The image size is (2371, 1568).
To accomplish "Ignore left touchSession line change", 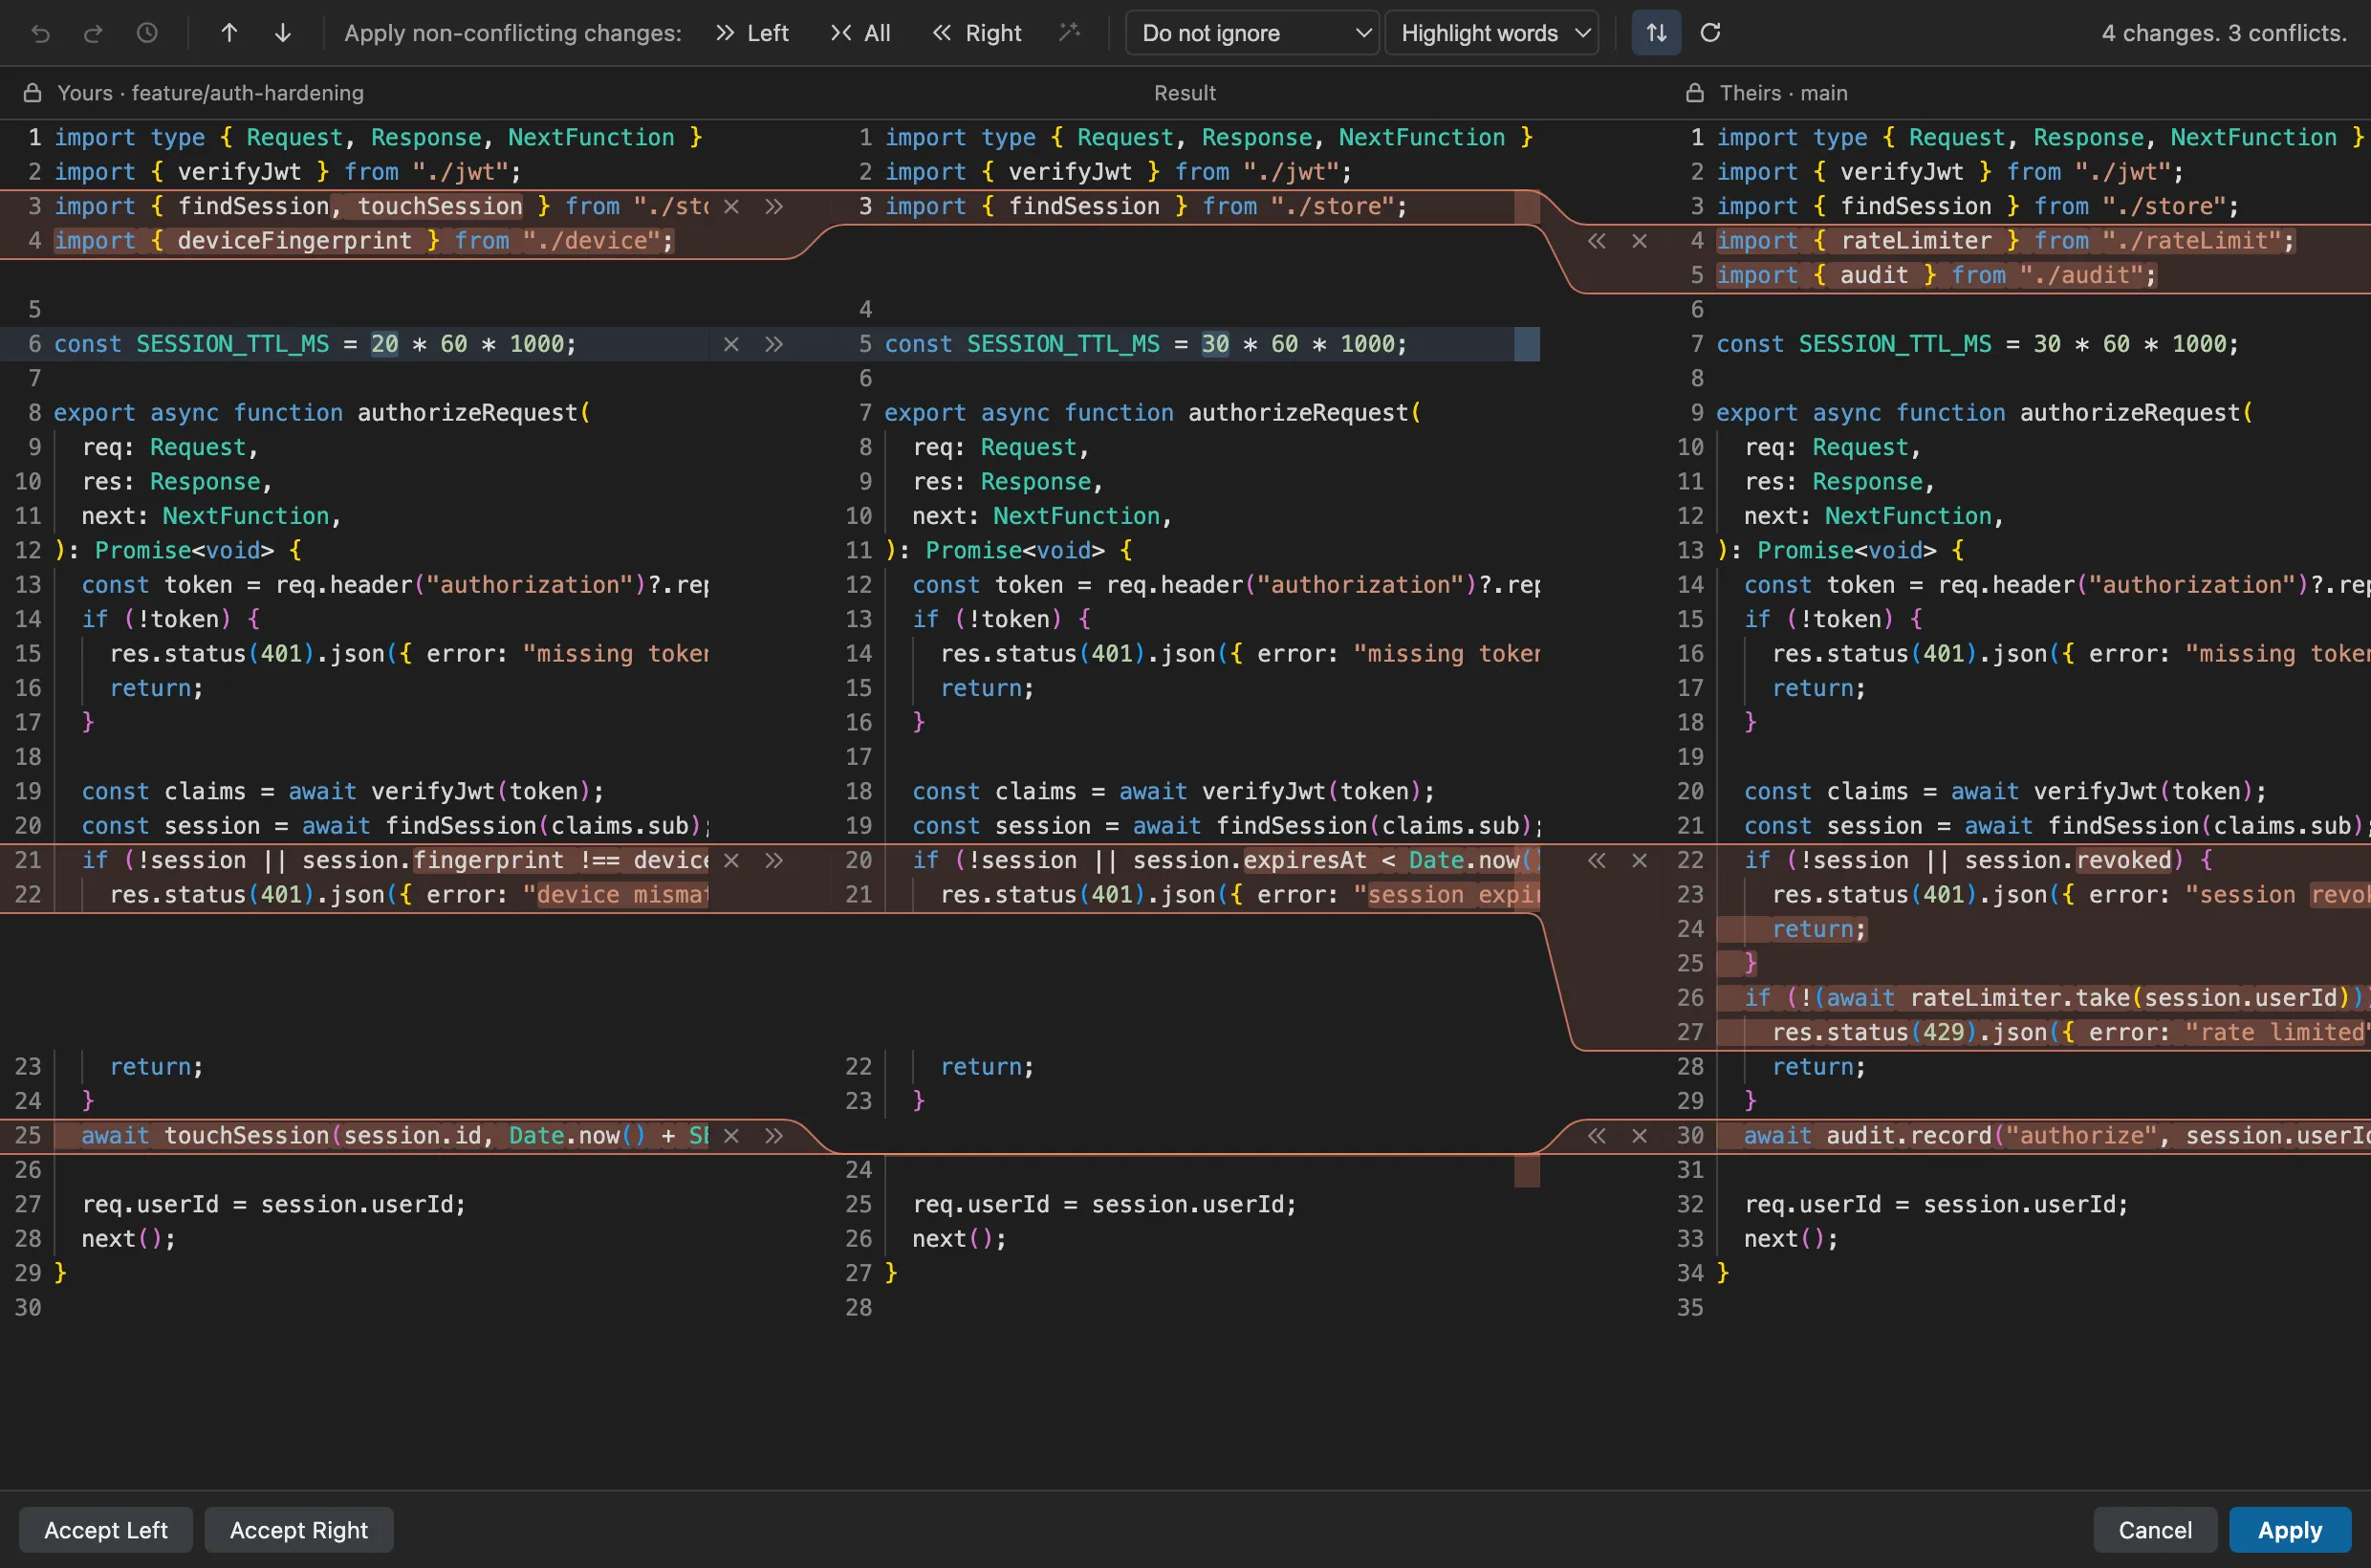I will [x=731, y=1135].
